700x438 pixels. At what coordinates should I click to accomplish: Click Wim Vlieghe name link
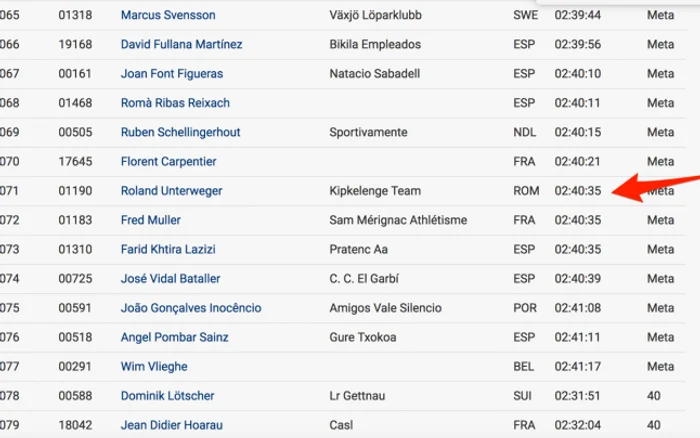(x=154, y=367)
